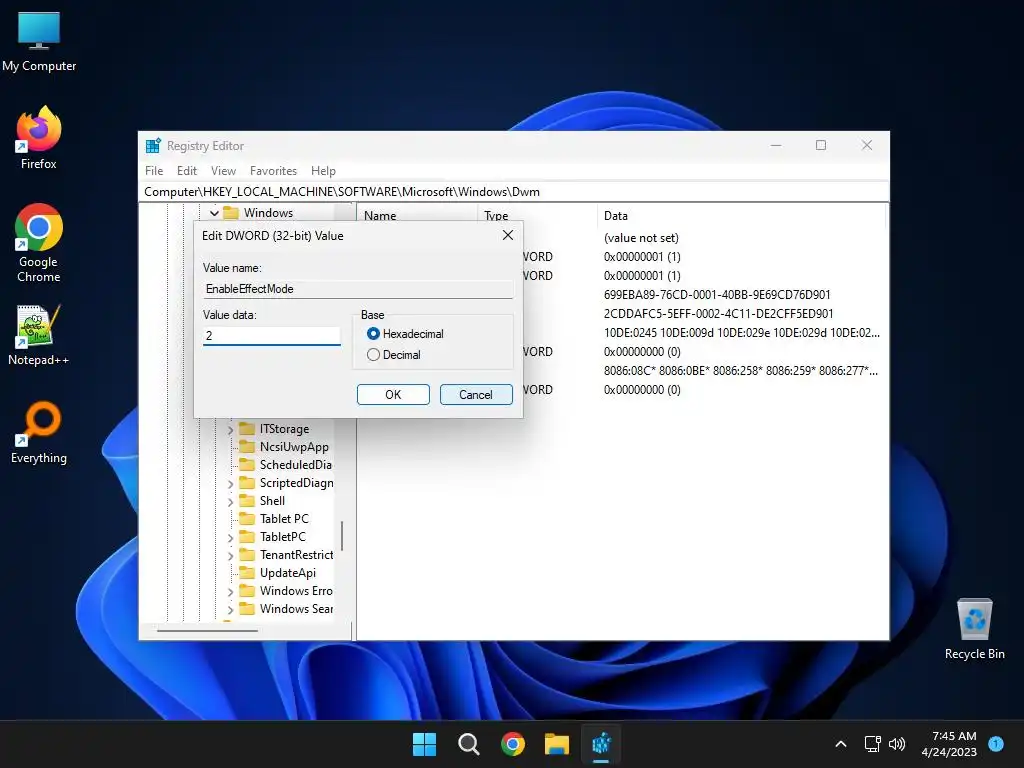The image size is (1024, 768).
Task: Close the Edit DWORD dialog
Action: coord(507,235)
